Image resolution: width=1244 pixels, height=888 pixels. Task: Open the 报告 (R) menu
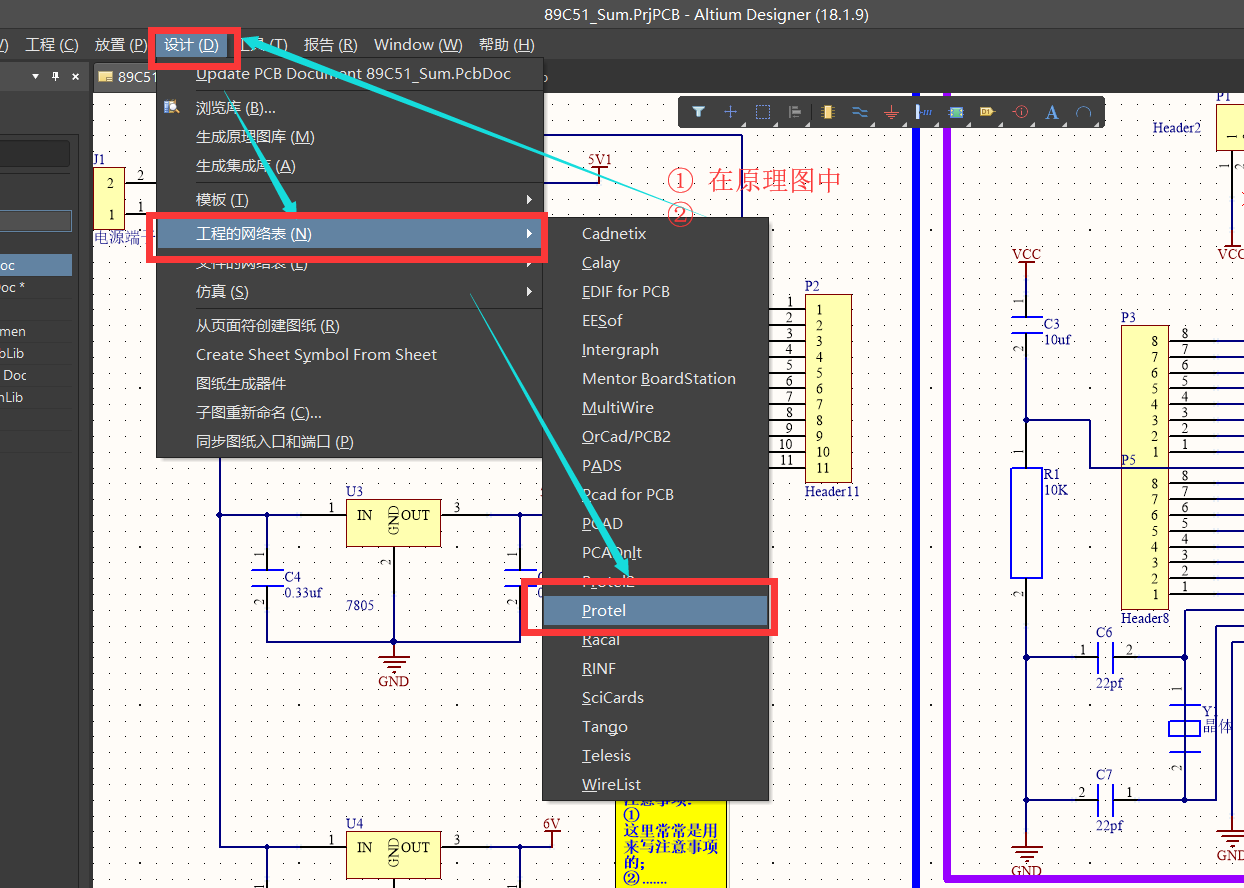[330, 44]
